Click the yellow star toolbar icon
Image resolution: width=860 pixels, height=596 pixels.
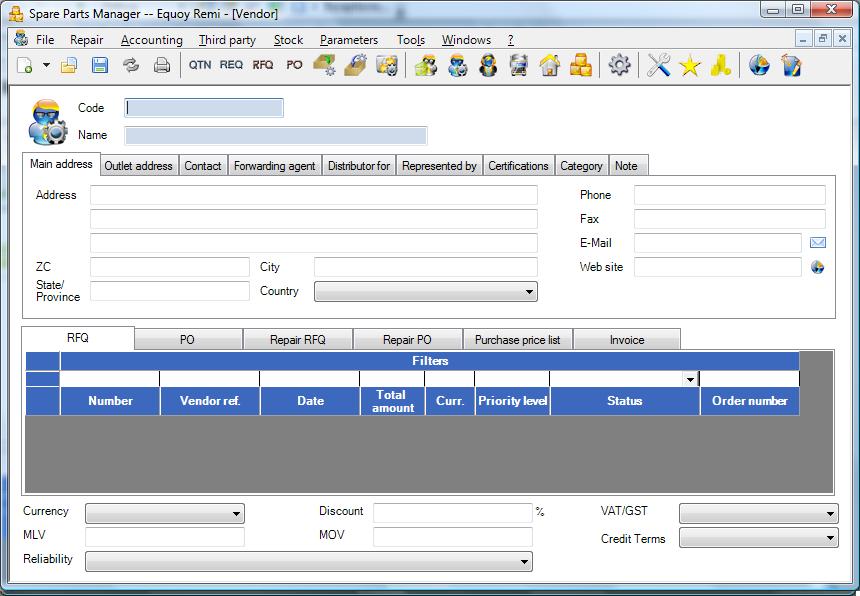click(690, 66)
